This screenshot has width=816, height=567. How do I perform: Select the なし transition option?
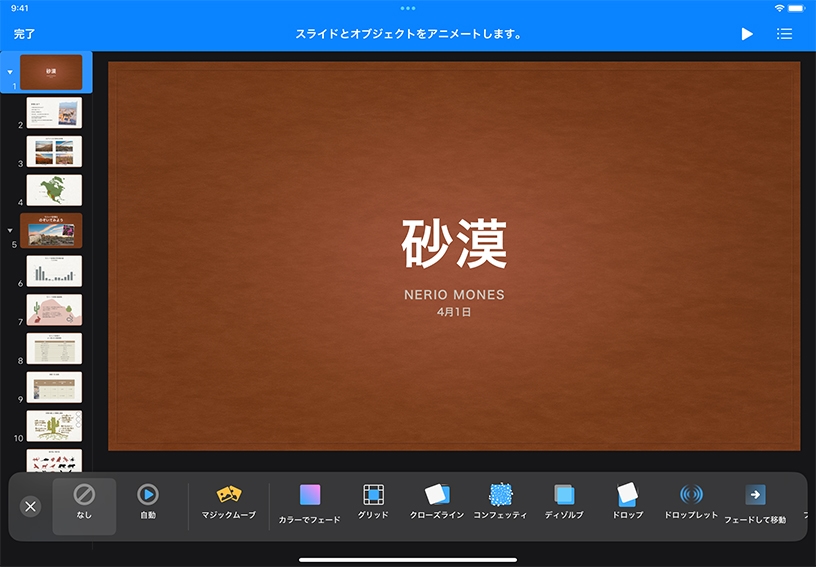coord(84,504)
